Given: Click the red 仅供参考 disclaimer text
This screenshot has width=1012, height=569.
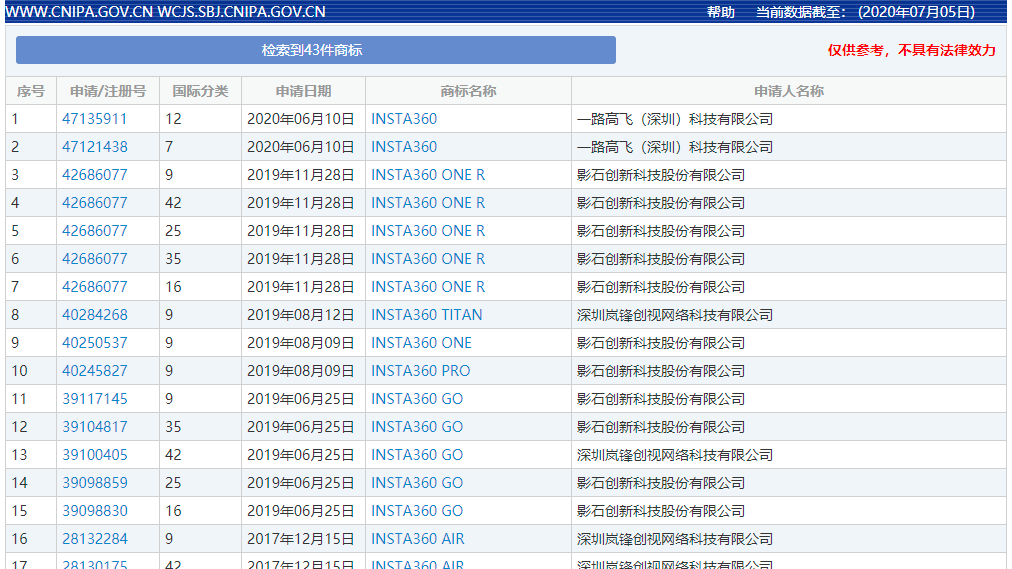Looking at the screenshot, I should pyautogui.click(x=911, y=50).
